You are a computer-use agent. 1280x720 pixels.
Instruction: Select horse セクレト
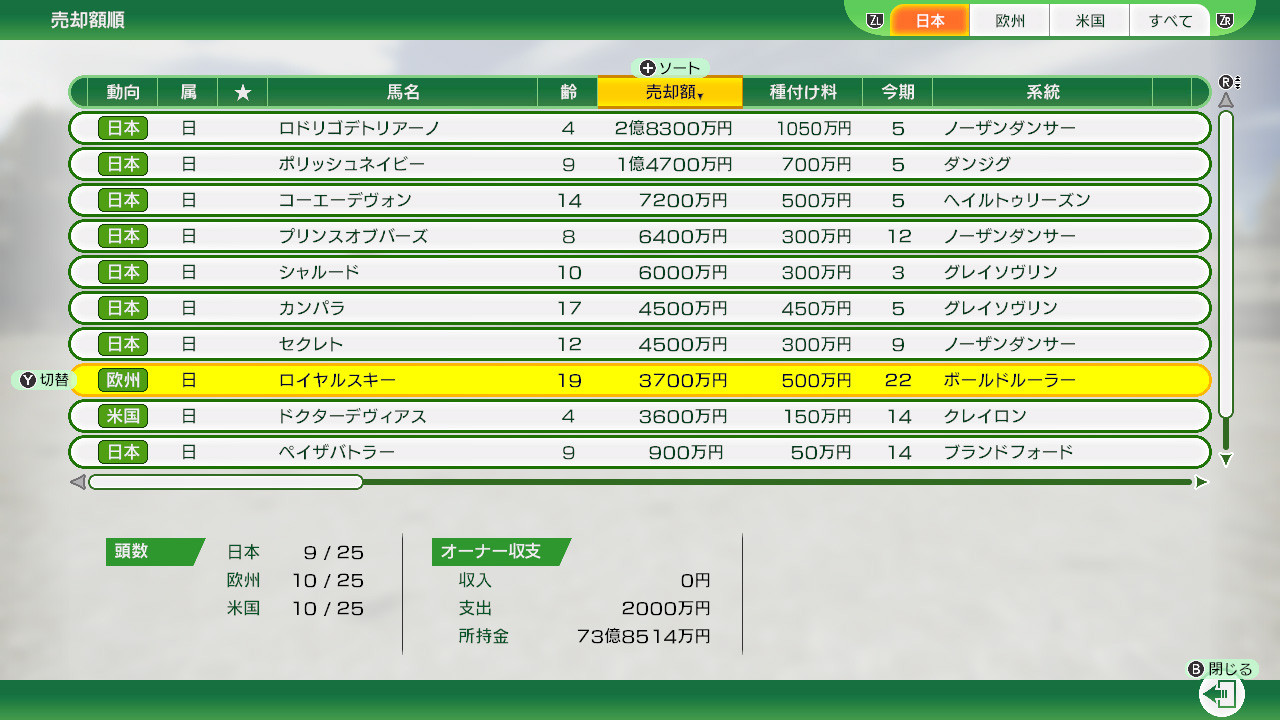click(640, 344)
